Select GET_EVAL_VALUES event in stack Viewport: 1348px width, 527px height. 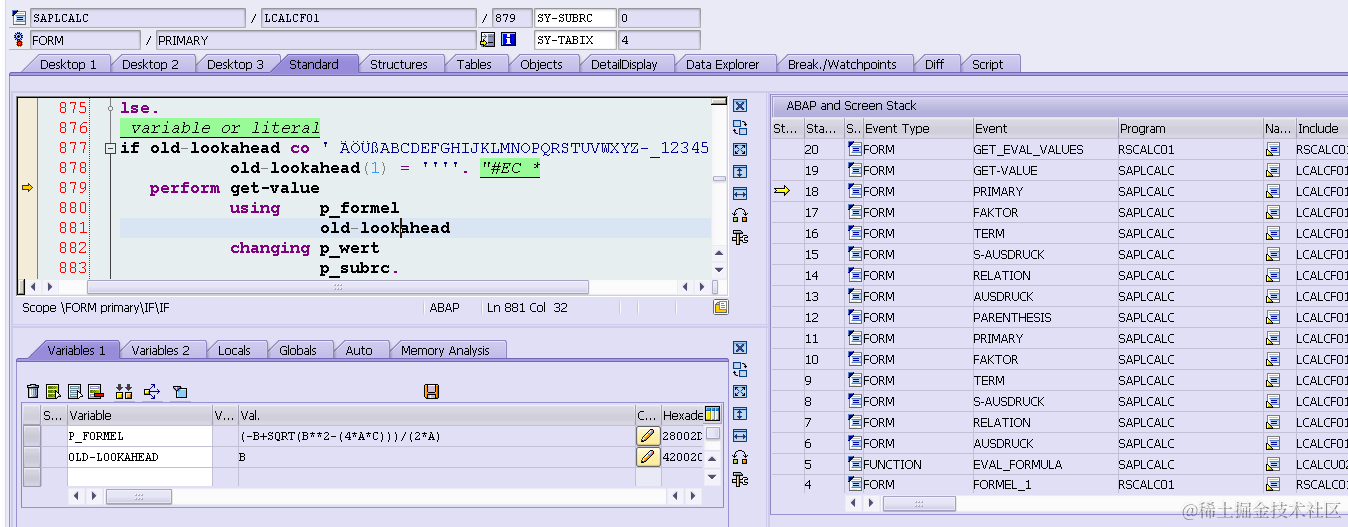[x=1045, y=149]
